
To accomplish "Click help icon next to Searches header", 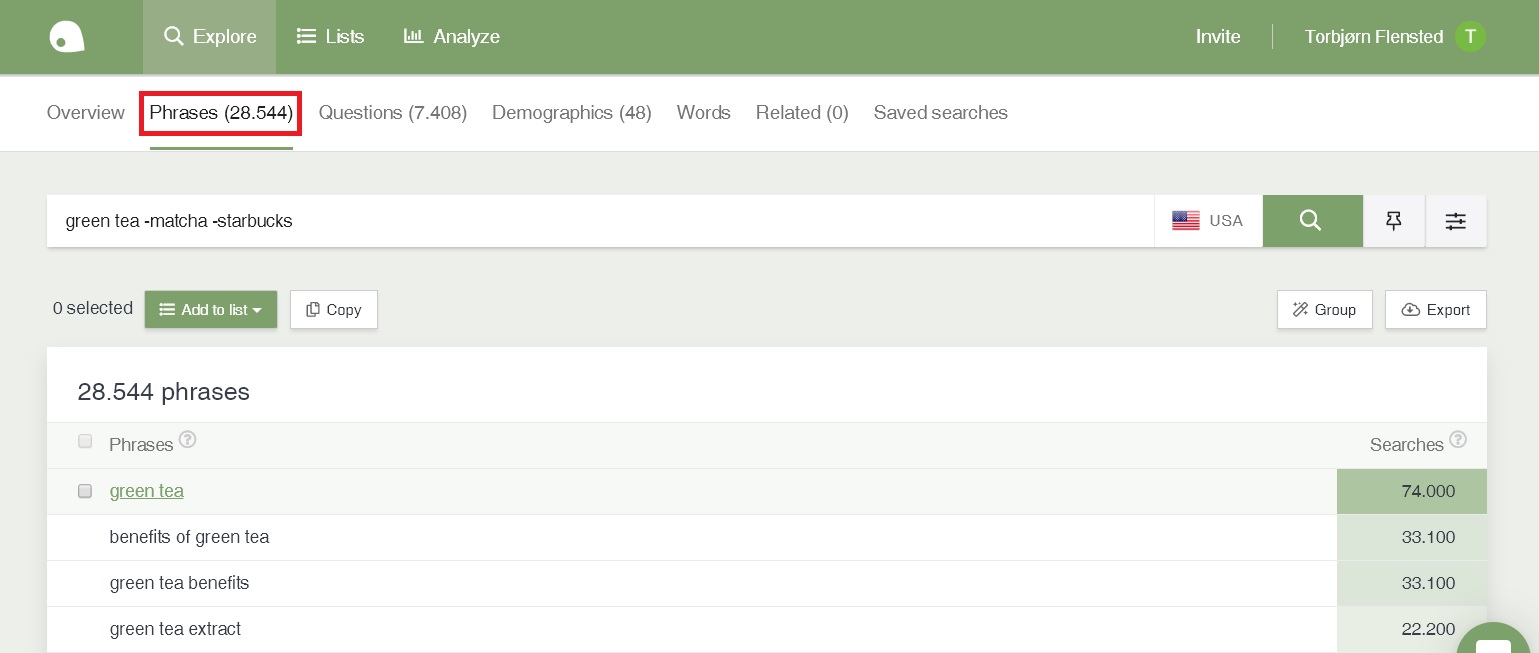I will [x=1458, y=440].
